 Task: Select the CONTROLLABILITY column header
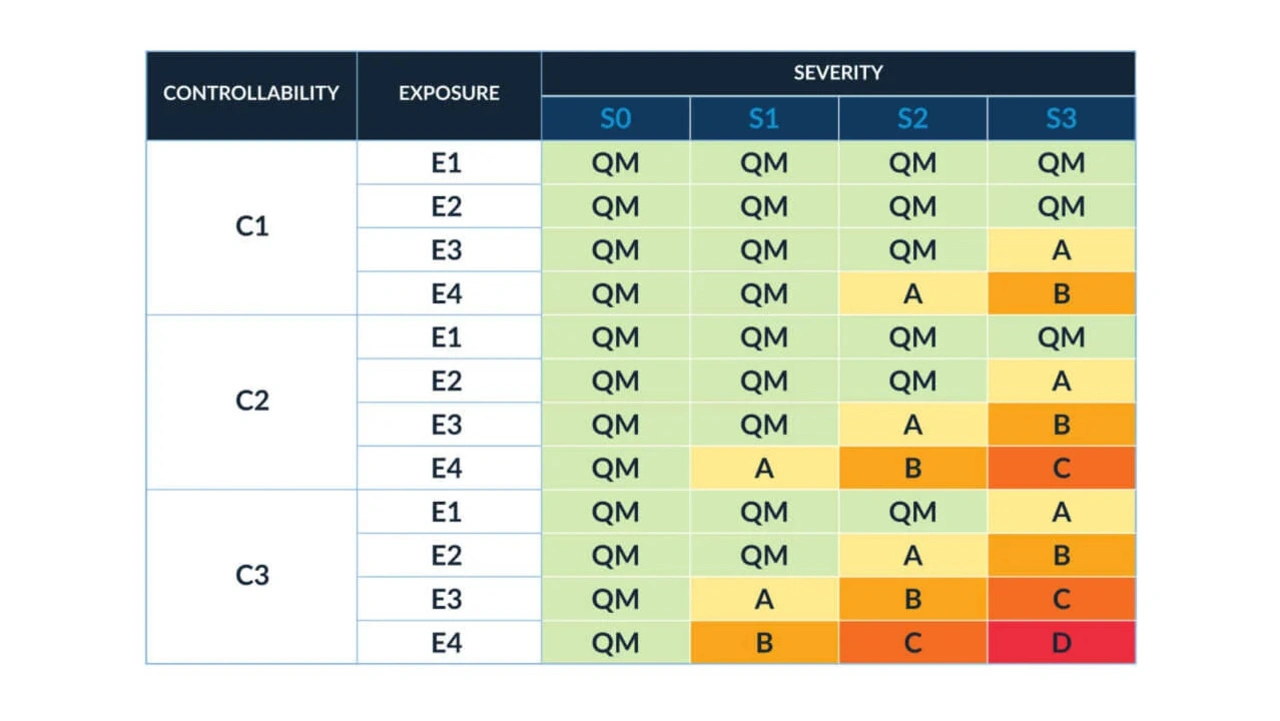coord(251,94)
